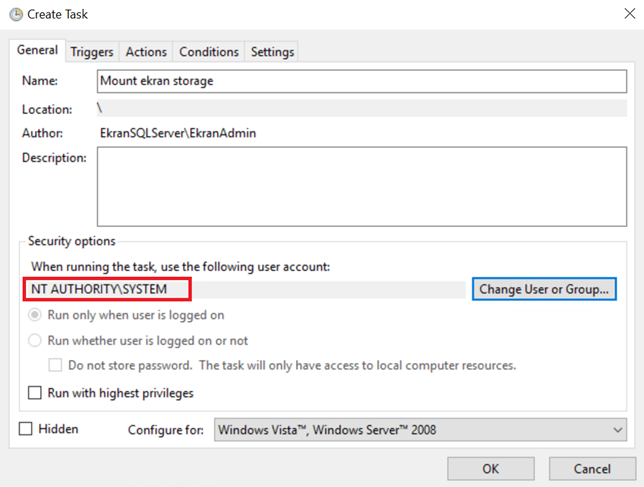644x487 pixels.
Task: Go to the Conditions tab
Action: pyautogui.click(x=209, y=52)
